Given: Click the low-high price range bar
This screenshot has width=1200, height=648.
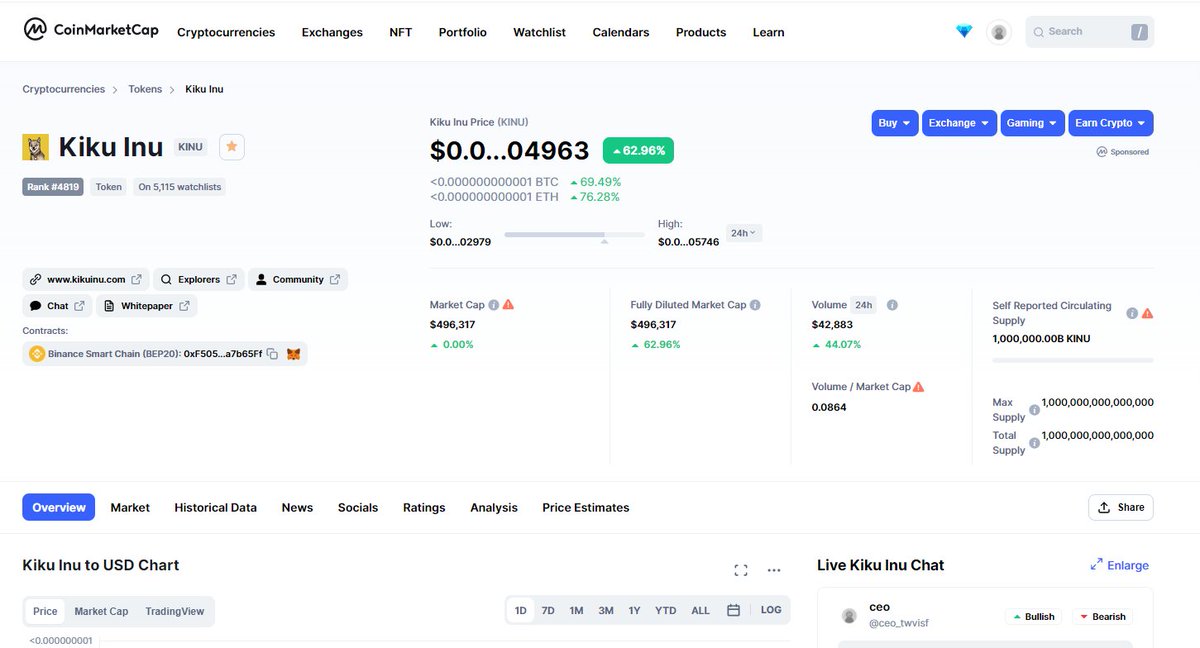Looking at the screenshot, I should click(x=574, y=234).
